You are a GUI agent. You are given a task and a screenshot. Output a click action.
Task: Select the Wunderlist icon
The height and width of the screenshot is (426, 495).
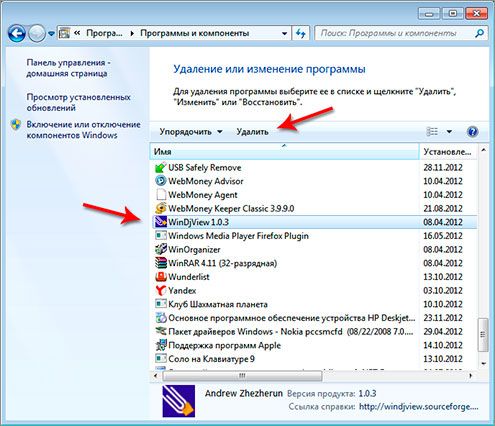click(x=161, y=277)
